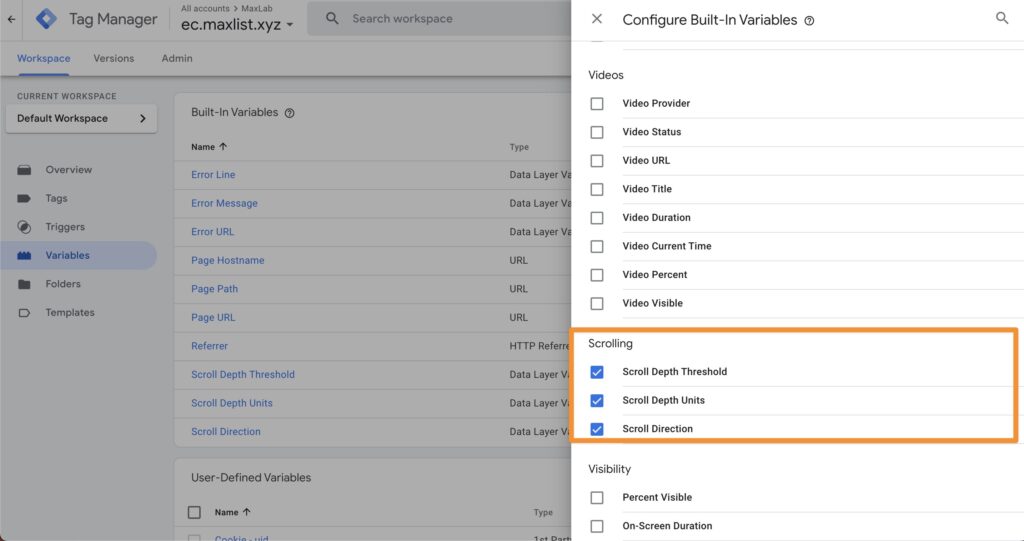Switch to the Versions tab
This screenshot has width=1024, height=541.
114,58
